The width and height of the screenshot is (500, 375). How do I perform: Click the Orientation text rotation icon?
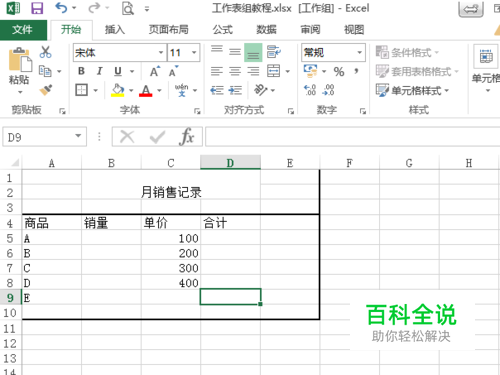coord(261,90)
